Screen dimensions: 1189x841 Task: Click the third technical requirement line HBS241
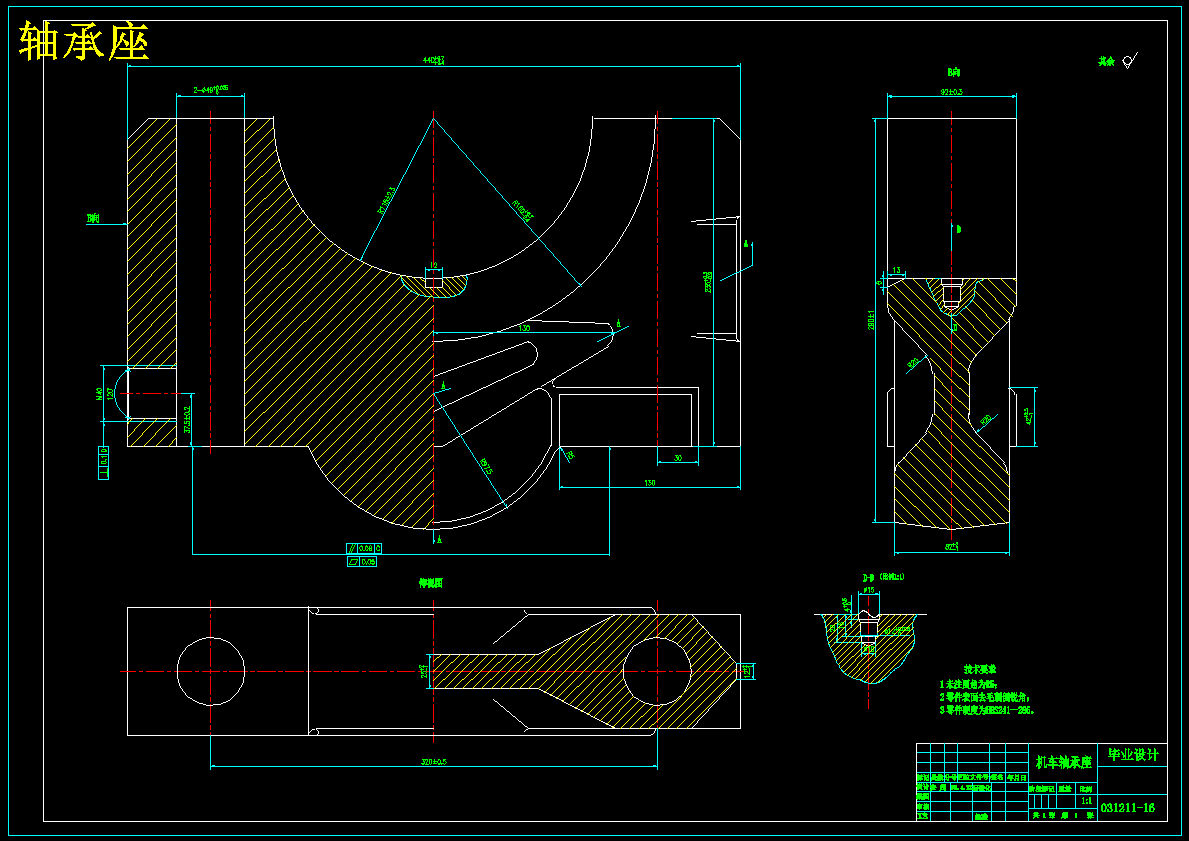point(987,711)
